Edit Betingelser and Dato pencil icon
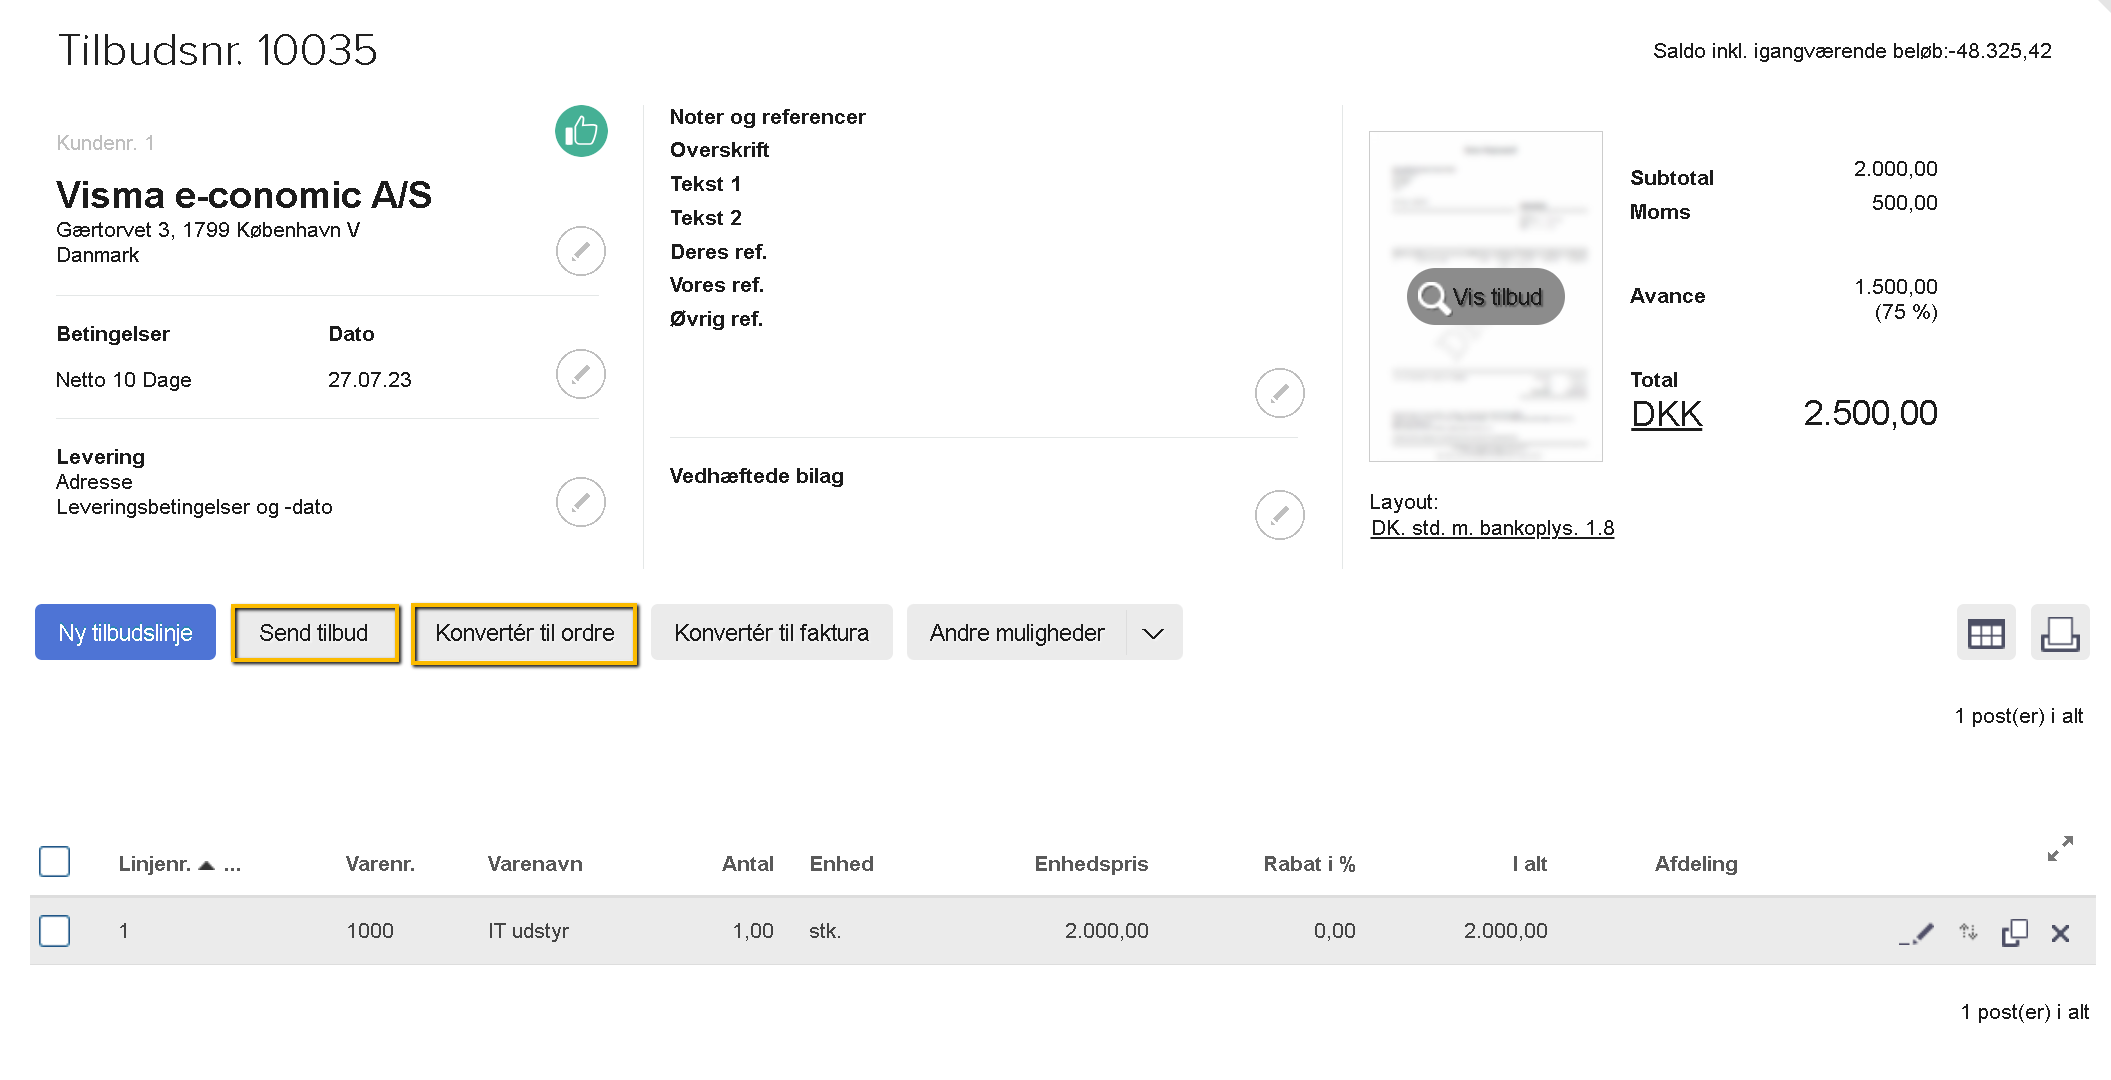The image size is (2111, 1080). 581,374
